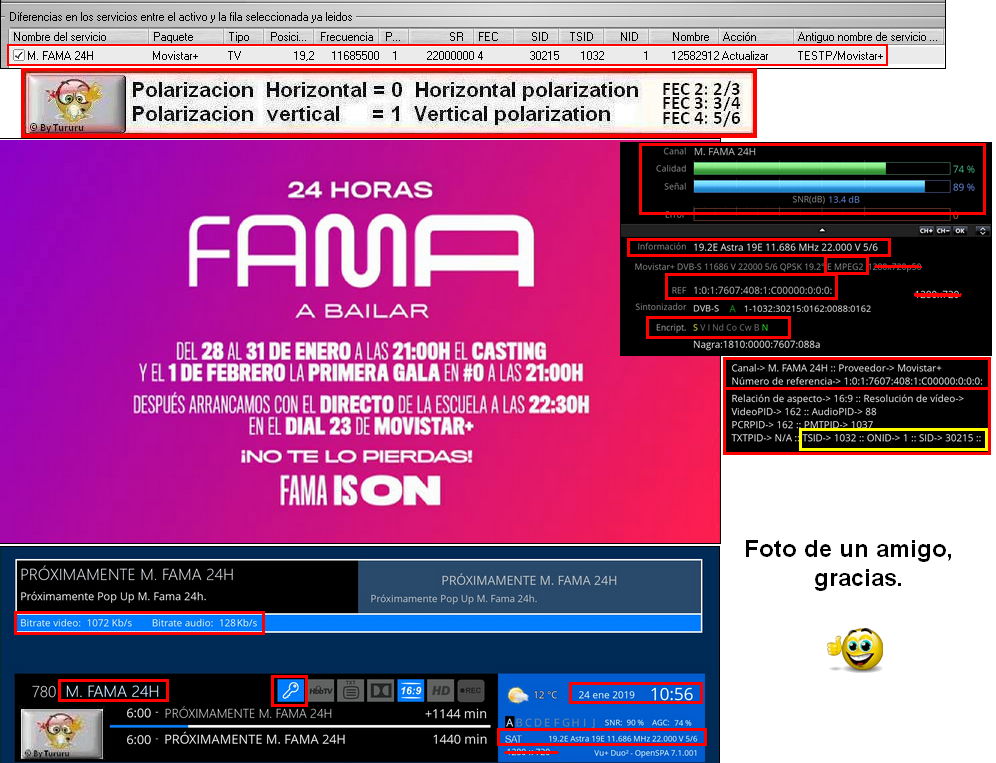Click the clock time 10:56
This screenshot has width=996, height=763.
coord(672,694)
